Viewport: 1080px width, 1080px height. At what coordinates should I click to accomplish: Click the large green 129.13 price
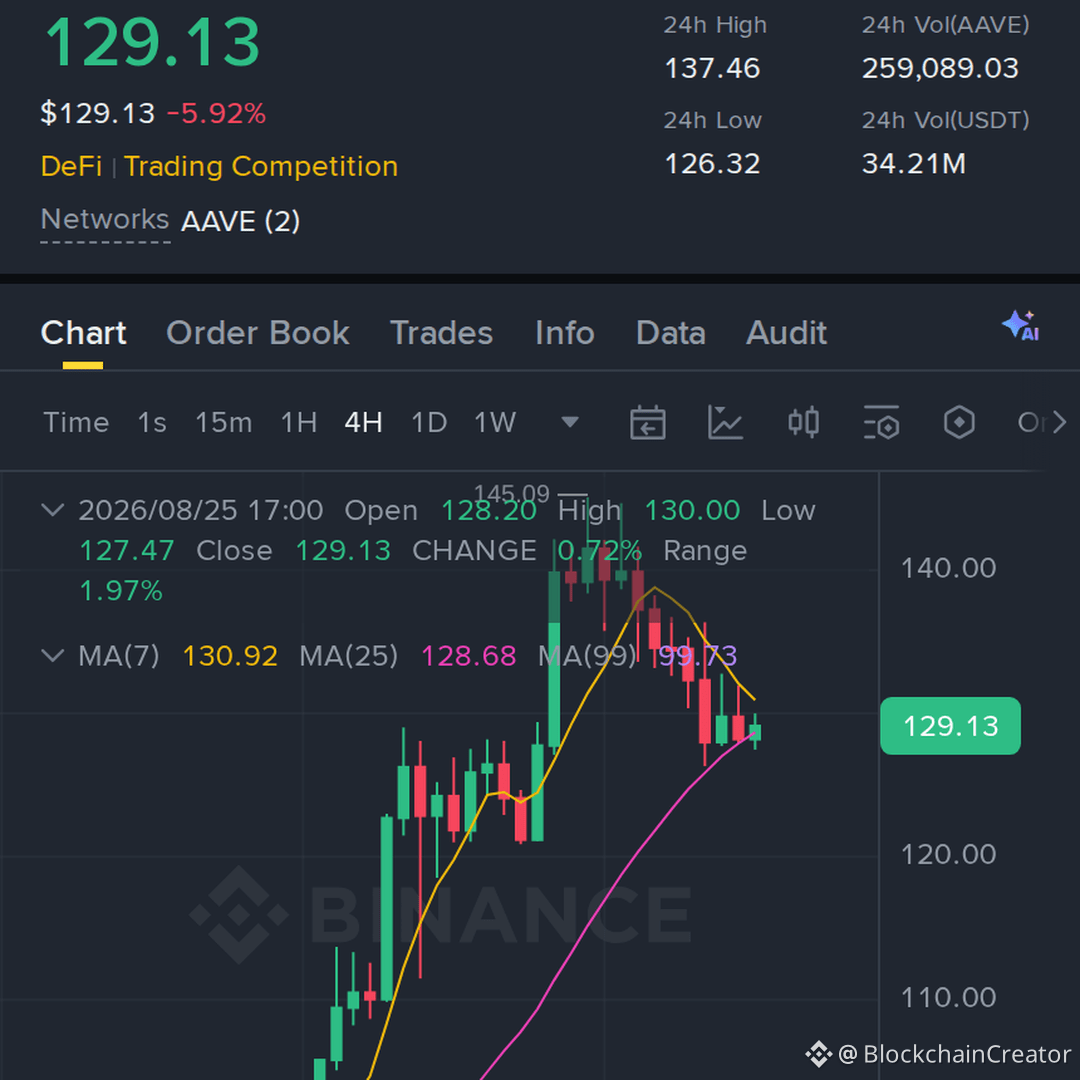coord(152,43)
